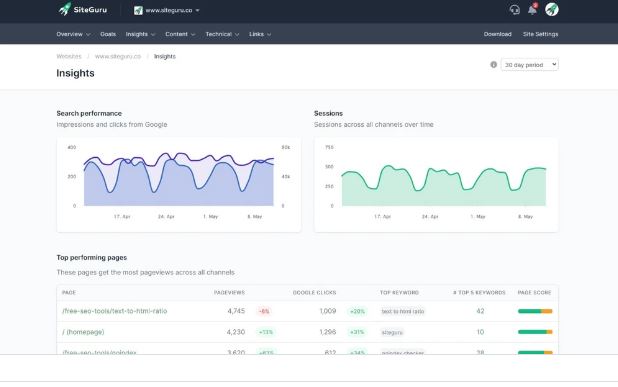
Task: Expand the Links menu
Action: click(260, 34)
